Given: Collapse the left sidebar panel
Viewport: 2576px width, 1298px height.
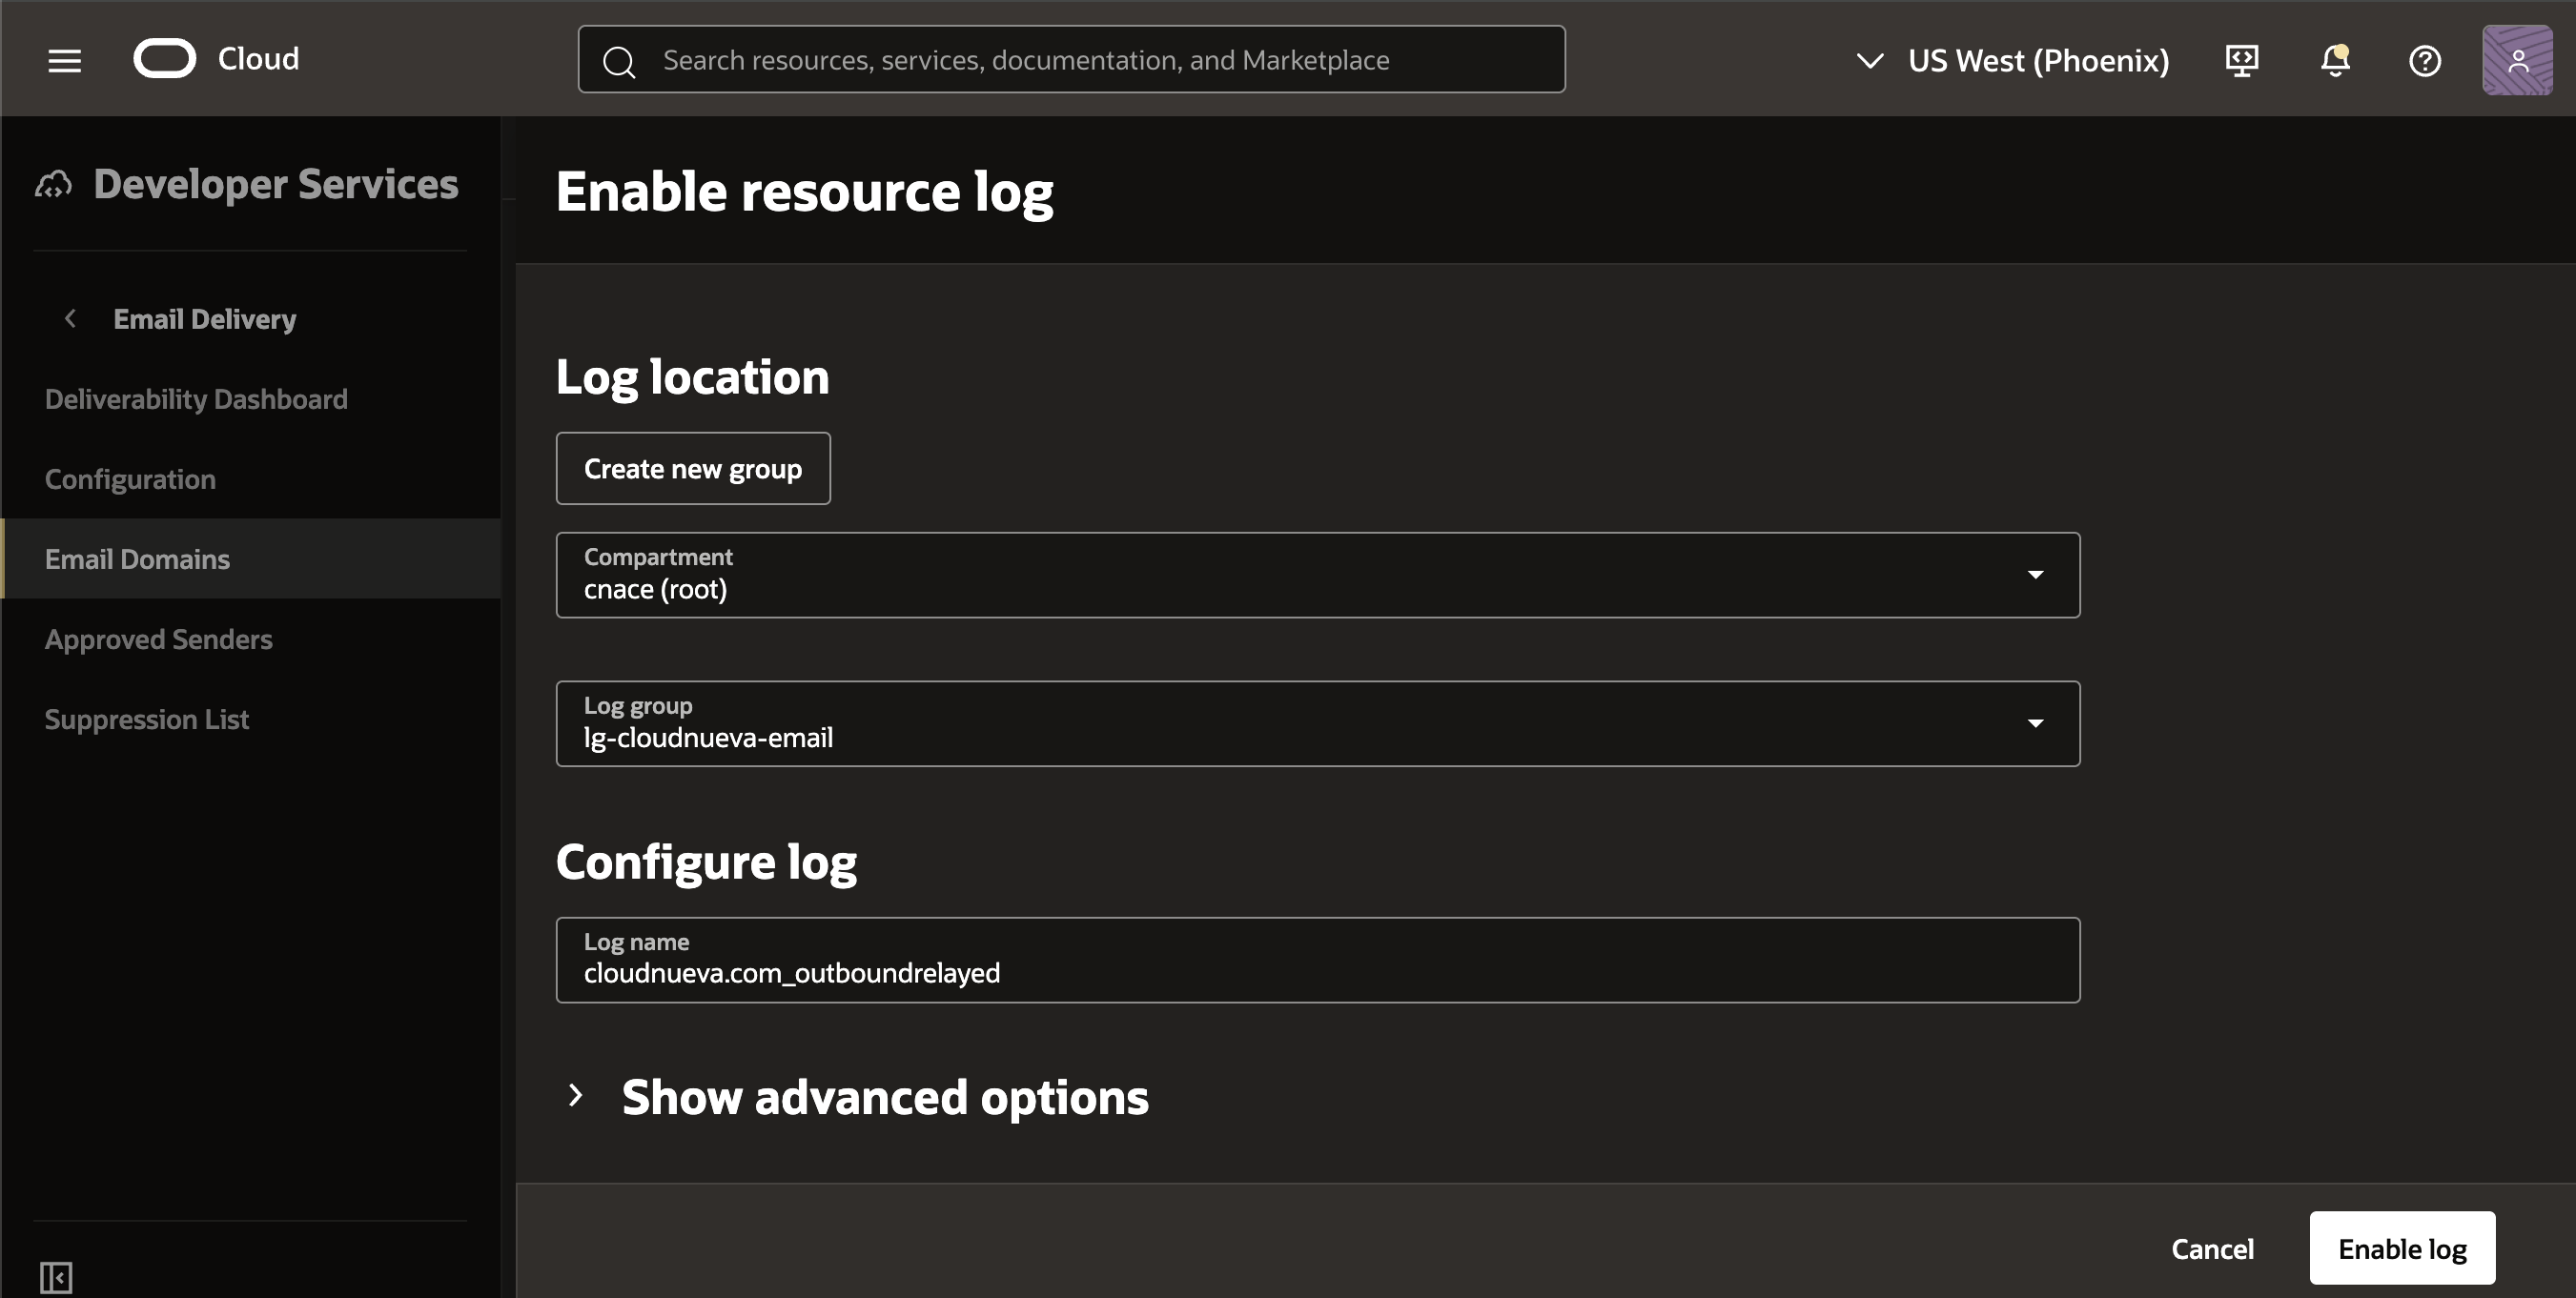Looking at the screenshot, I should click(54, 1276).
